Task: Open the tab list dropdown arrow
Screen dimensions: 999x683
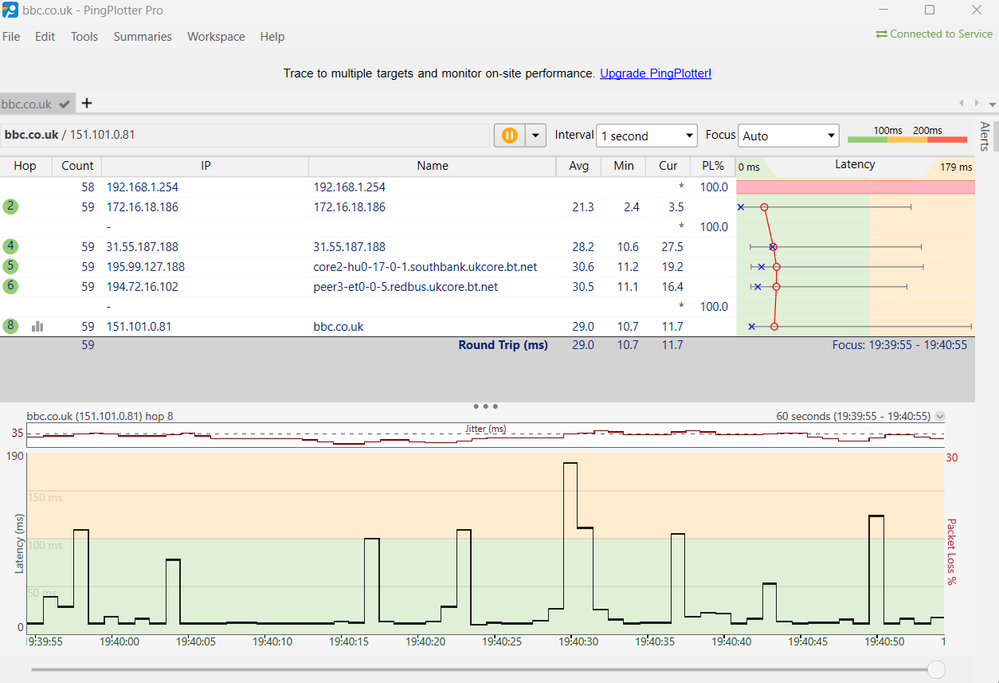Action: (x=992, y=104)
